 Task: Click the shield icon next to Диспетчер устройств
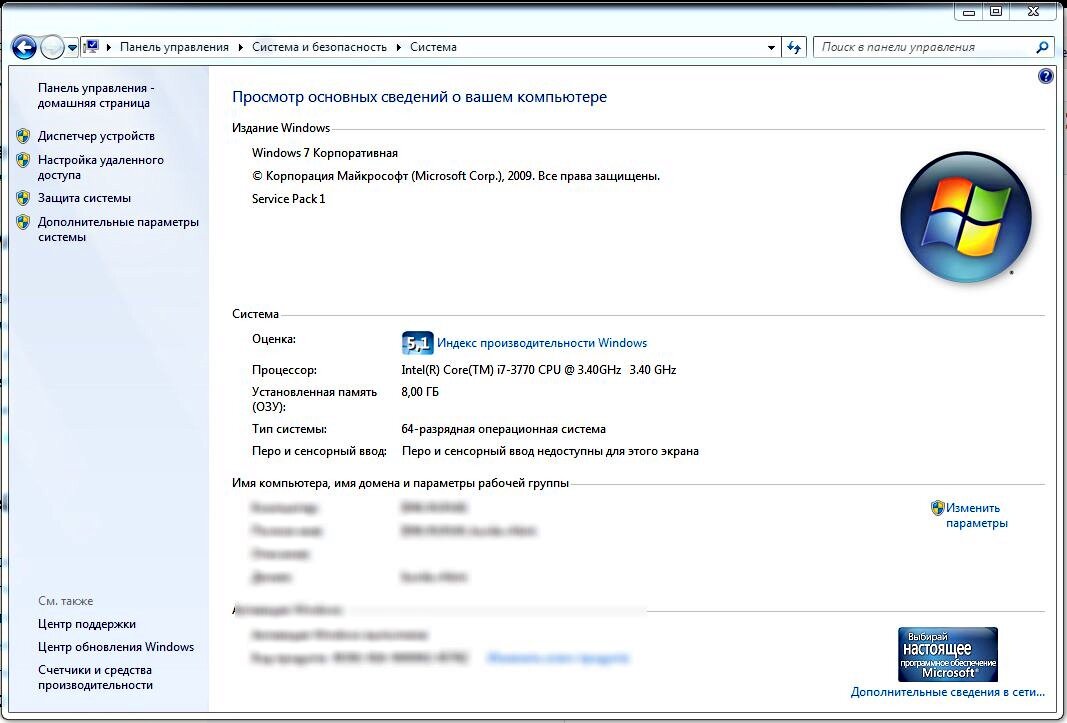(23, 135)
